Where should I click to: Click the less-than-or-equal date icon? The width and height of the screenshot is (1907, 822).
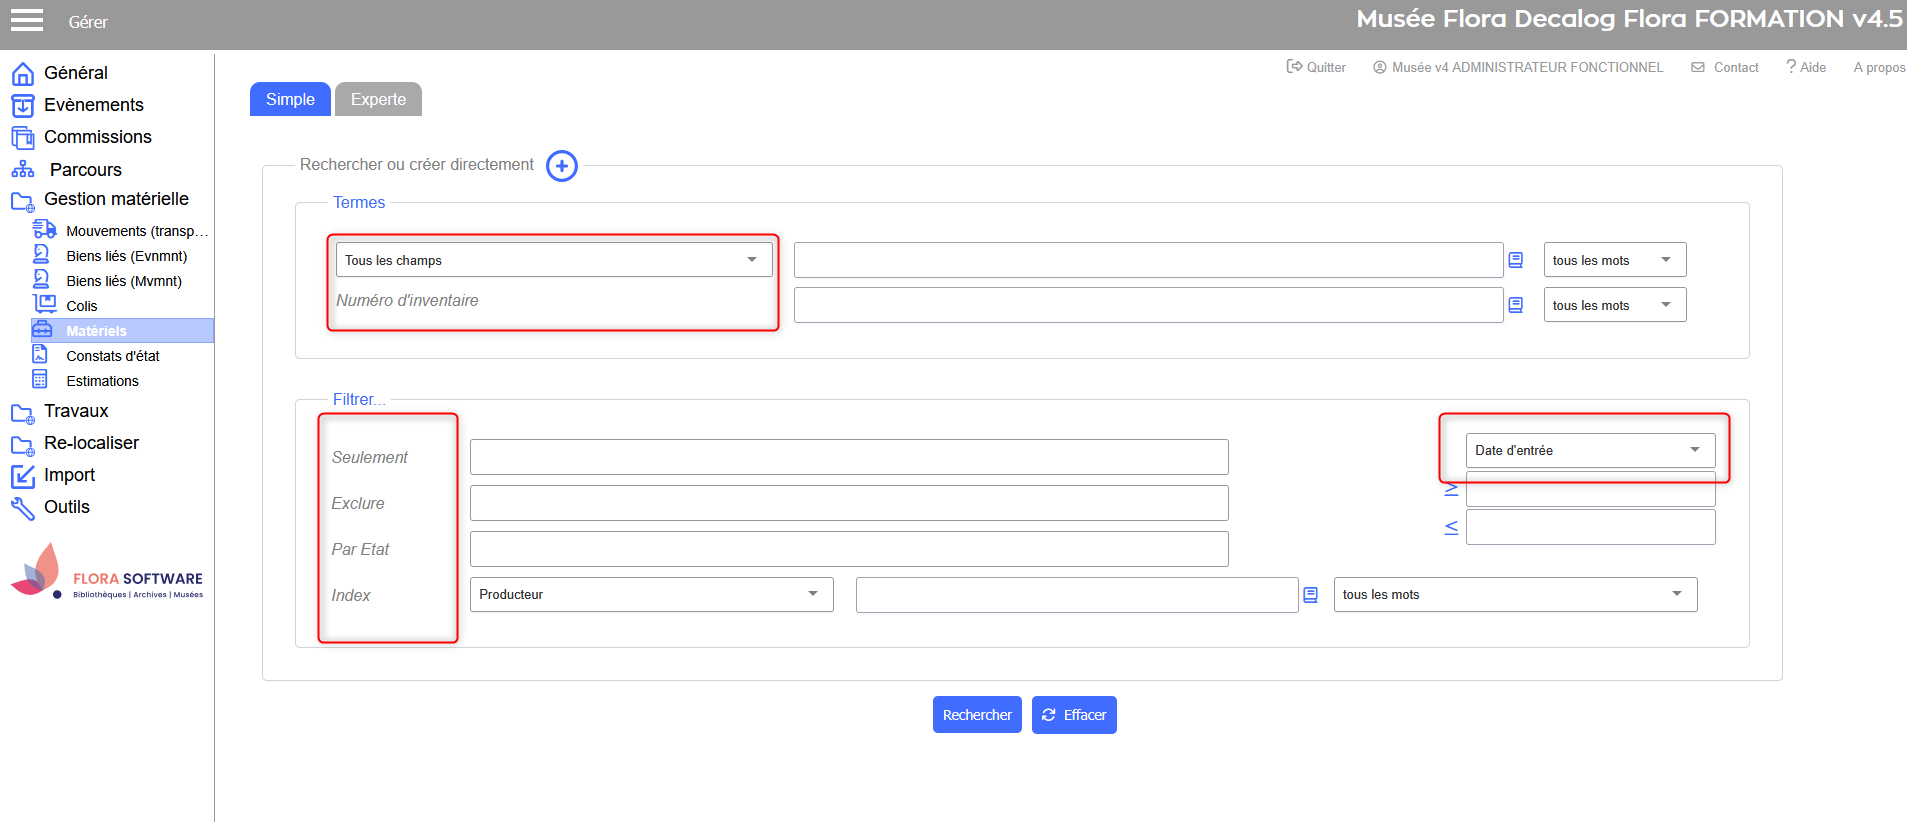pyautogui.click(x=1451, y=527)
